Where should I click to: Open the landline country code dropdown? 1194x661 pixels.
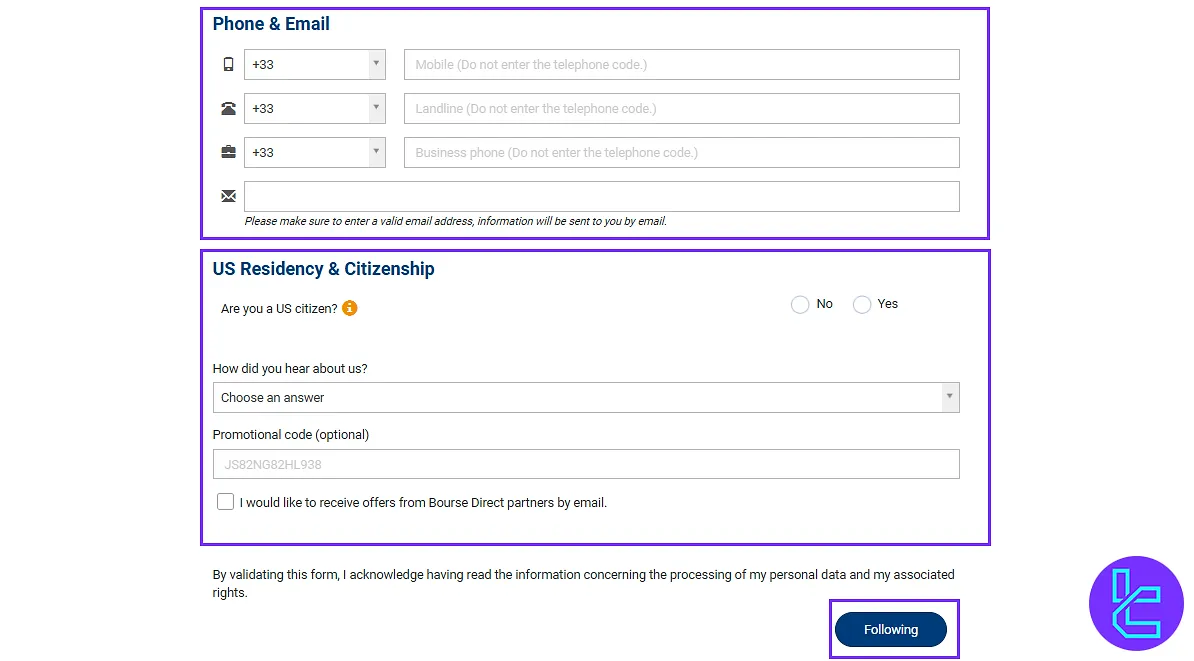pos(377,107)
